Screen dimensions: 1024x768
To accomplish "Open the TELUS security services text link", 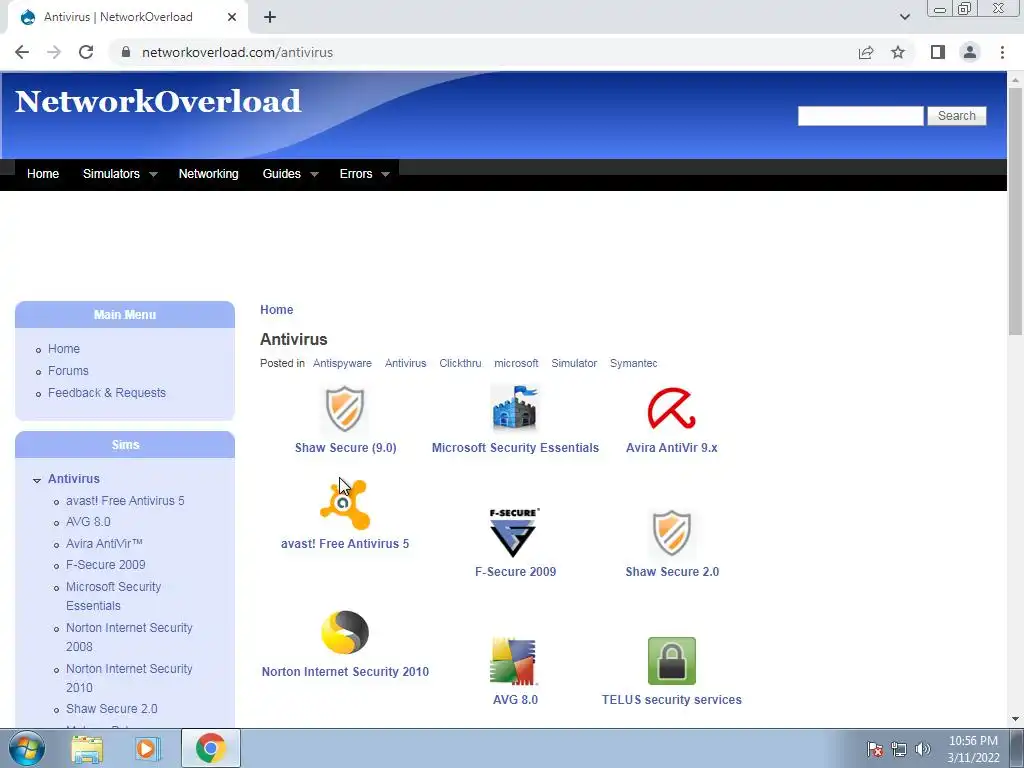I will tap(671, 699).
